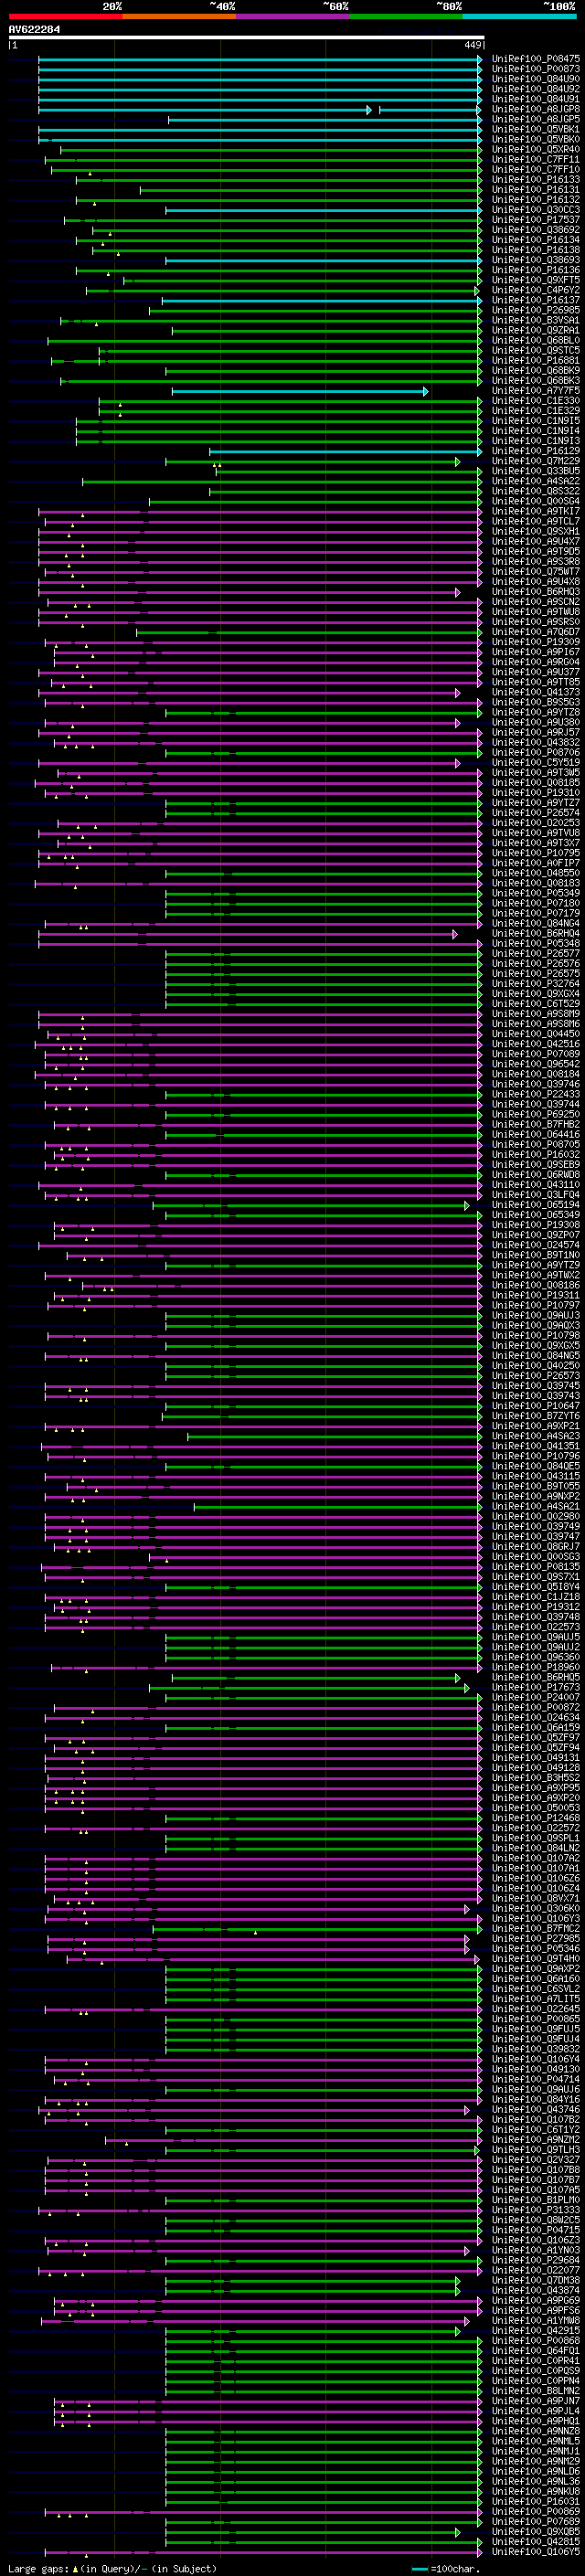
Task: Select the UniRef100_B1PLM0 label
Action: (535, 2200)
